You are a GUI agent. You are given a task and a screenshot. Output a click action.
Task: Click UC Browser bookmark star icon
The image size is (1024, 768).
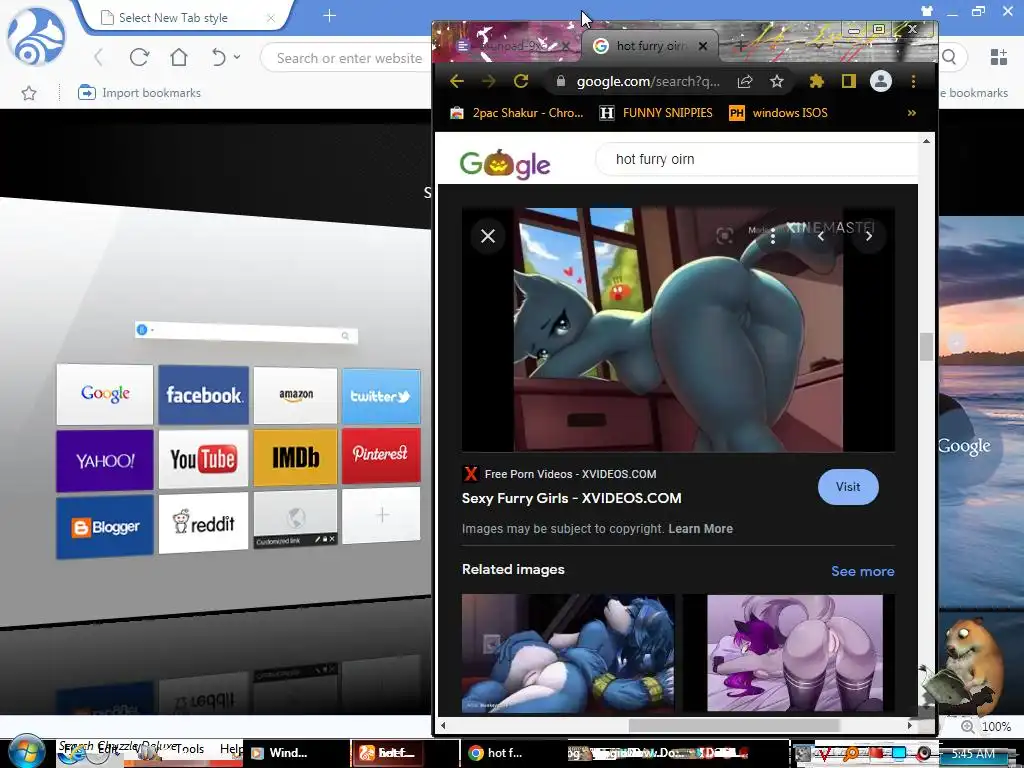[29, 93]
